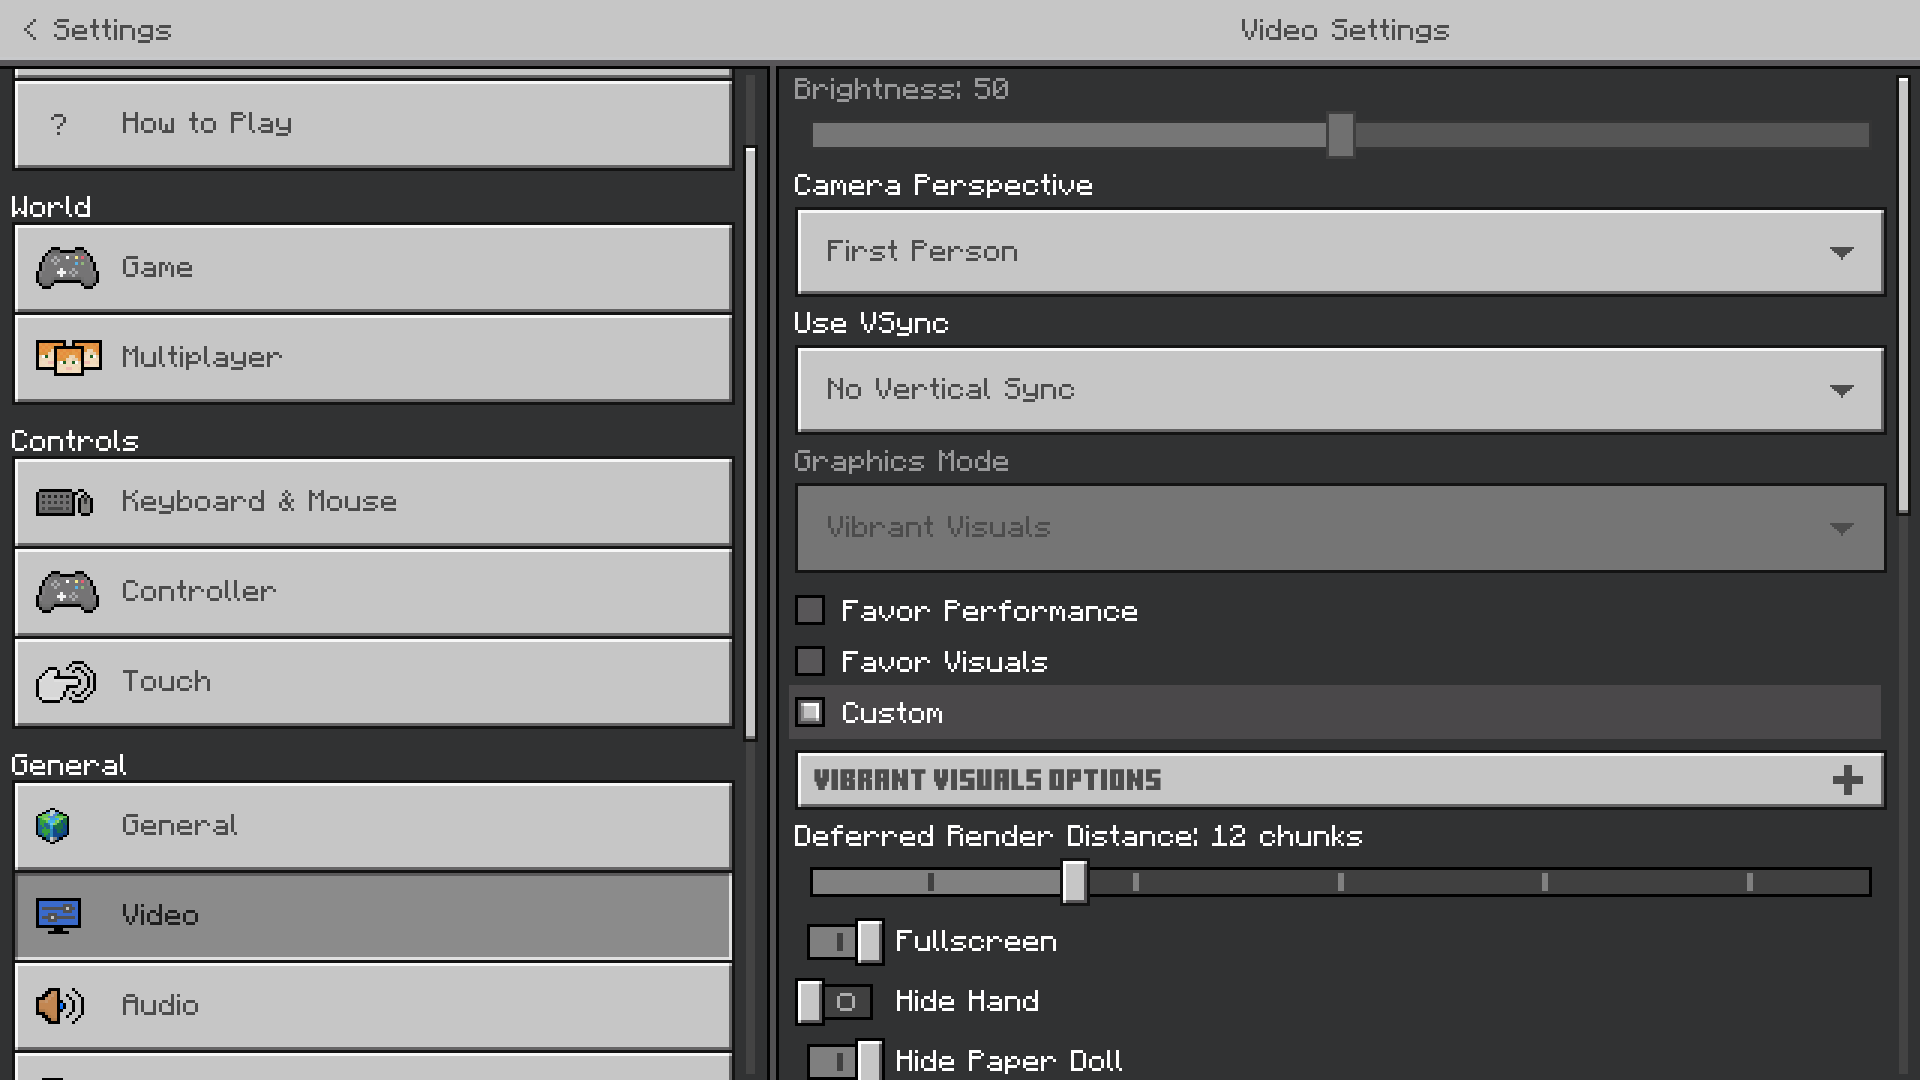Open the Camera Perspective dropdown
Image resolution: width=1920 pixels, height=1080 pixels.
tap(1340, 252)
